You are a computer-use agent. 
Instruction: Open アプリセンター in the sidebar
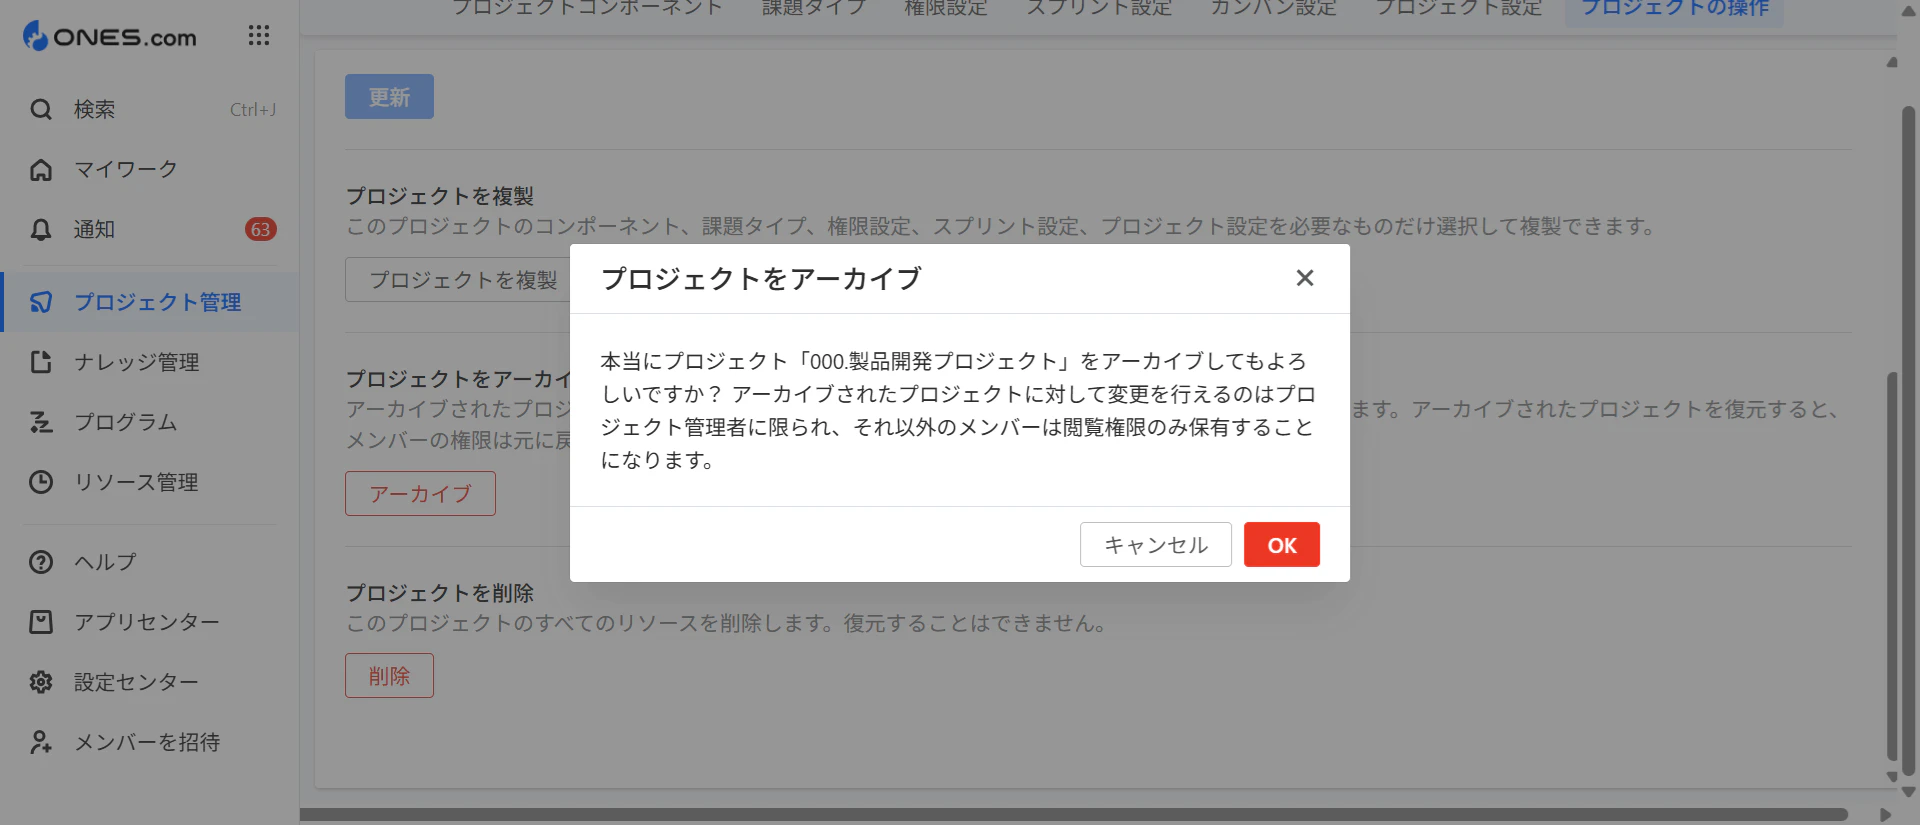(150, 622)
